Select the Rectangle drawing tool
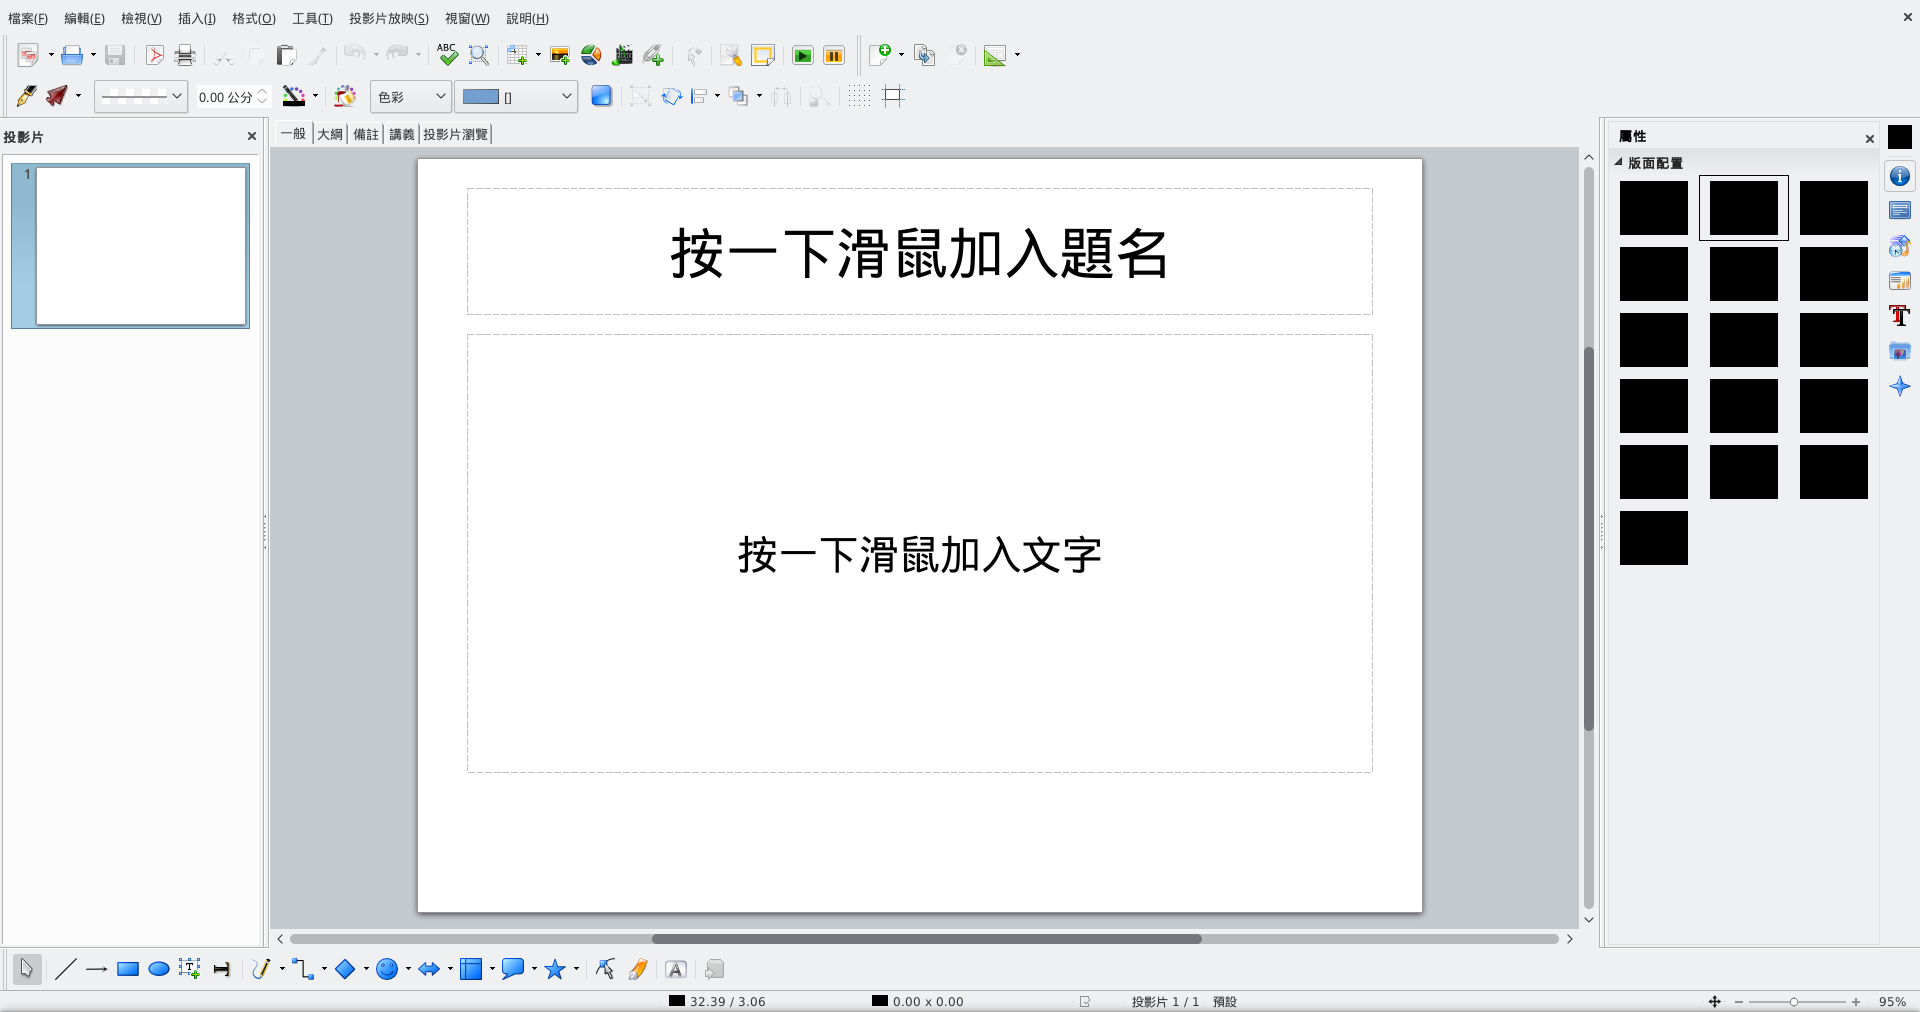Screen dimensions: 1920x1012 tap(128, 969)
